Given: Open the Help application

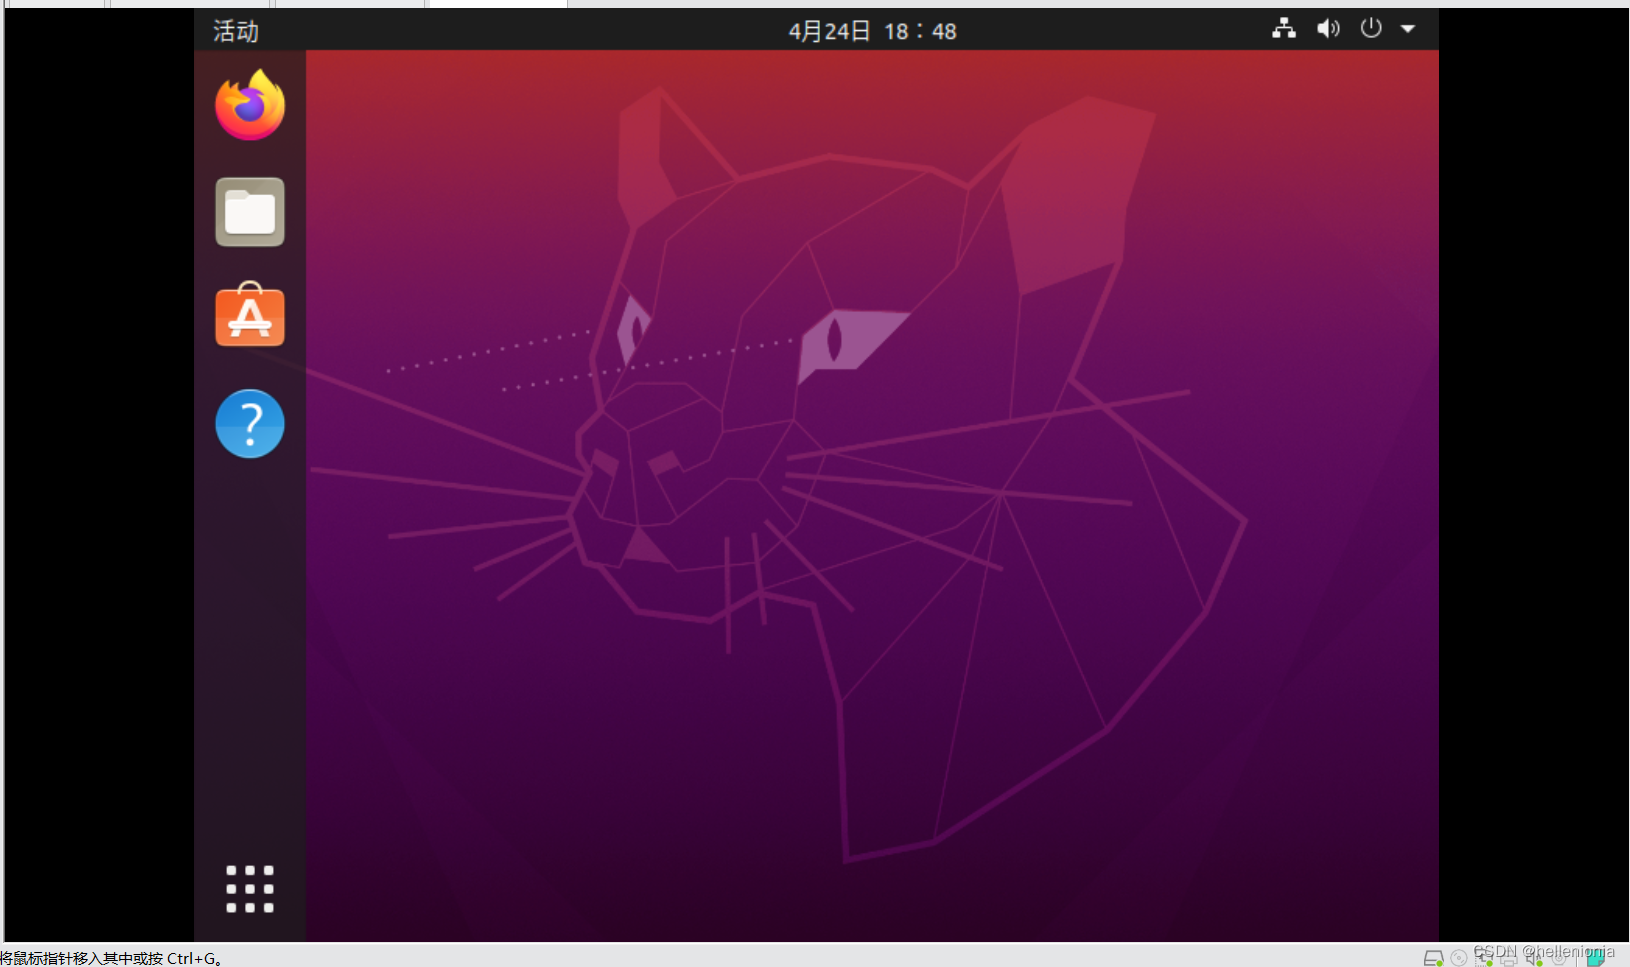Looking at the screenshot, I should 249,424.
